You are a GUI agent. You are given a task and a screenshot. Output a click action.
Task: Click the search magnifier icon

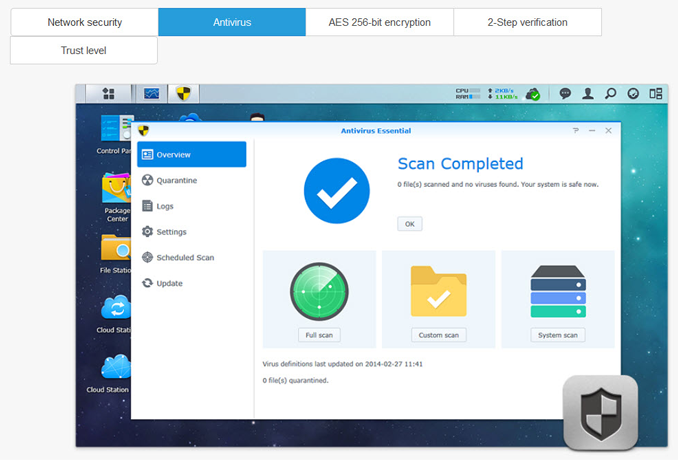click(611, 93)
